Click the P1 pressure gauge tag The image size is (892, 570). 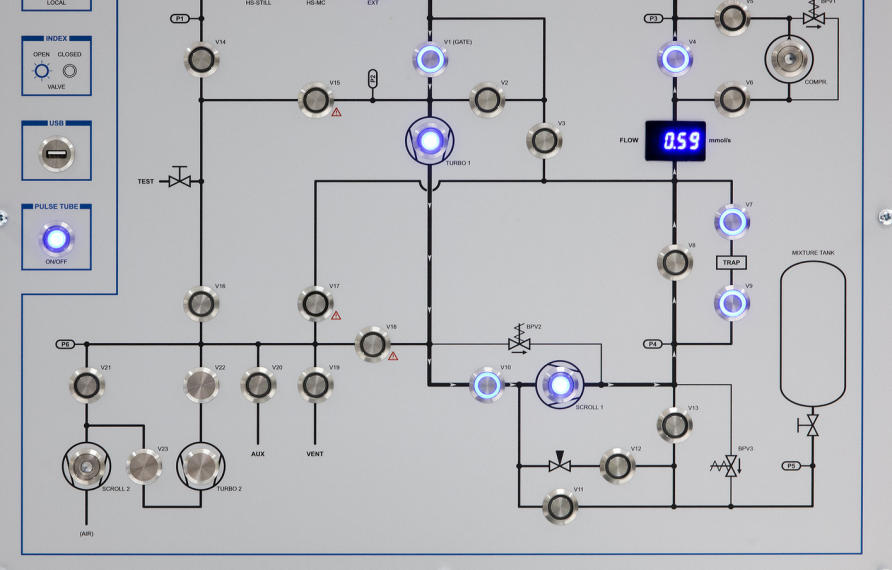pyautogui.click(x=180, y=19)
